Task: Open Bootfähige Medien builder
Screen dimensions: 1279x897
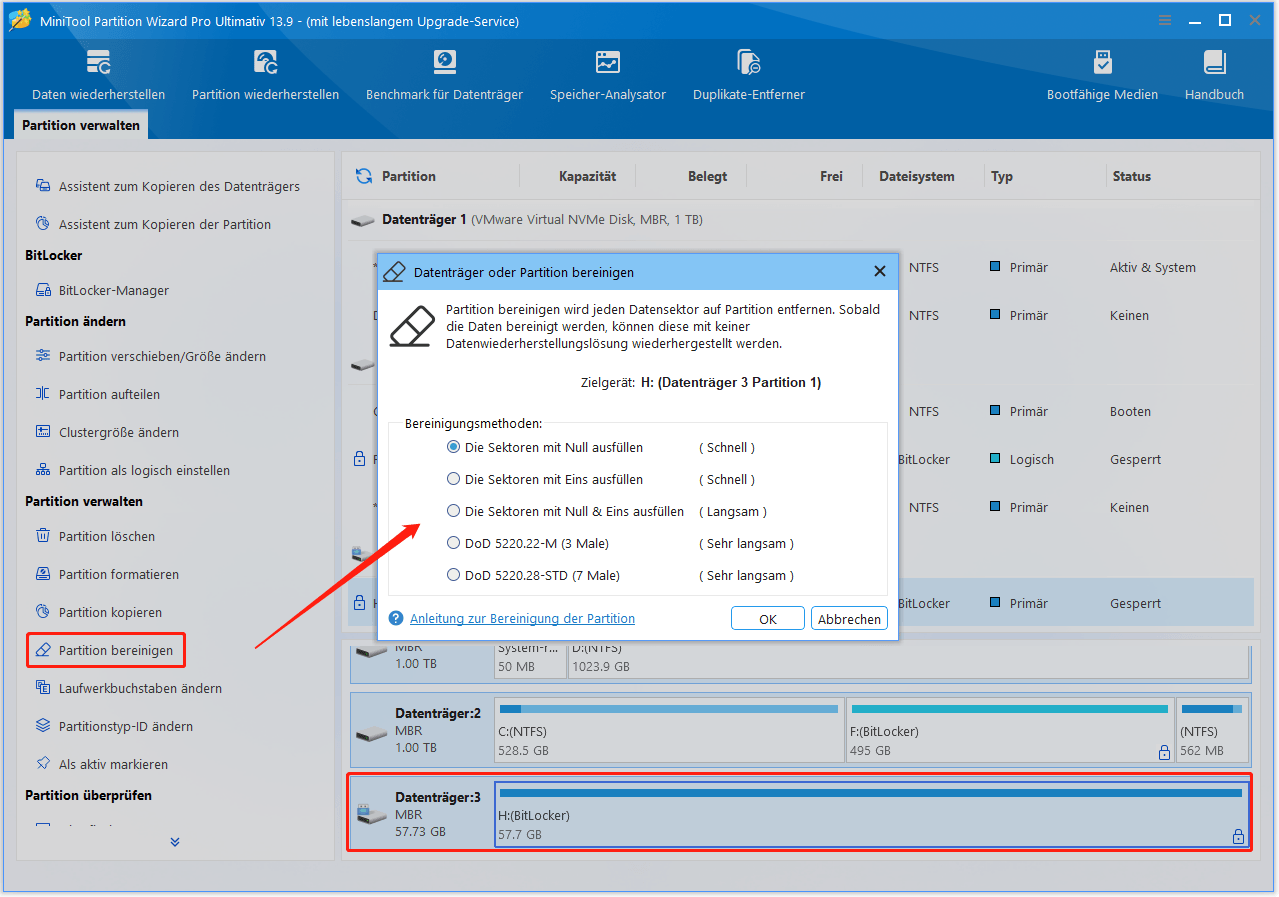Action: pyautogui.click(x=1102, y=75)
